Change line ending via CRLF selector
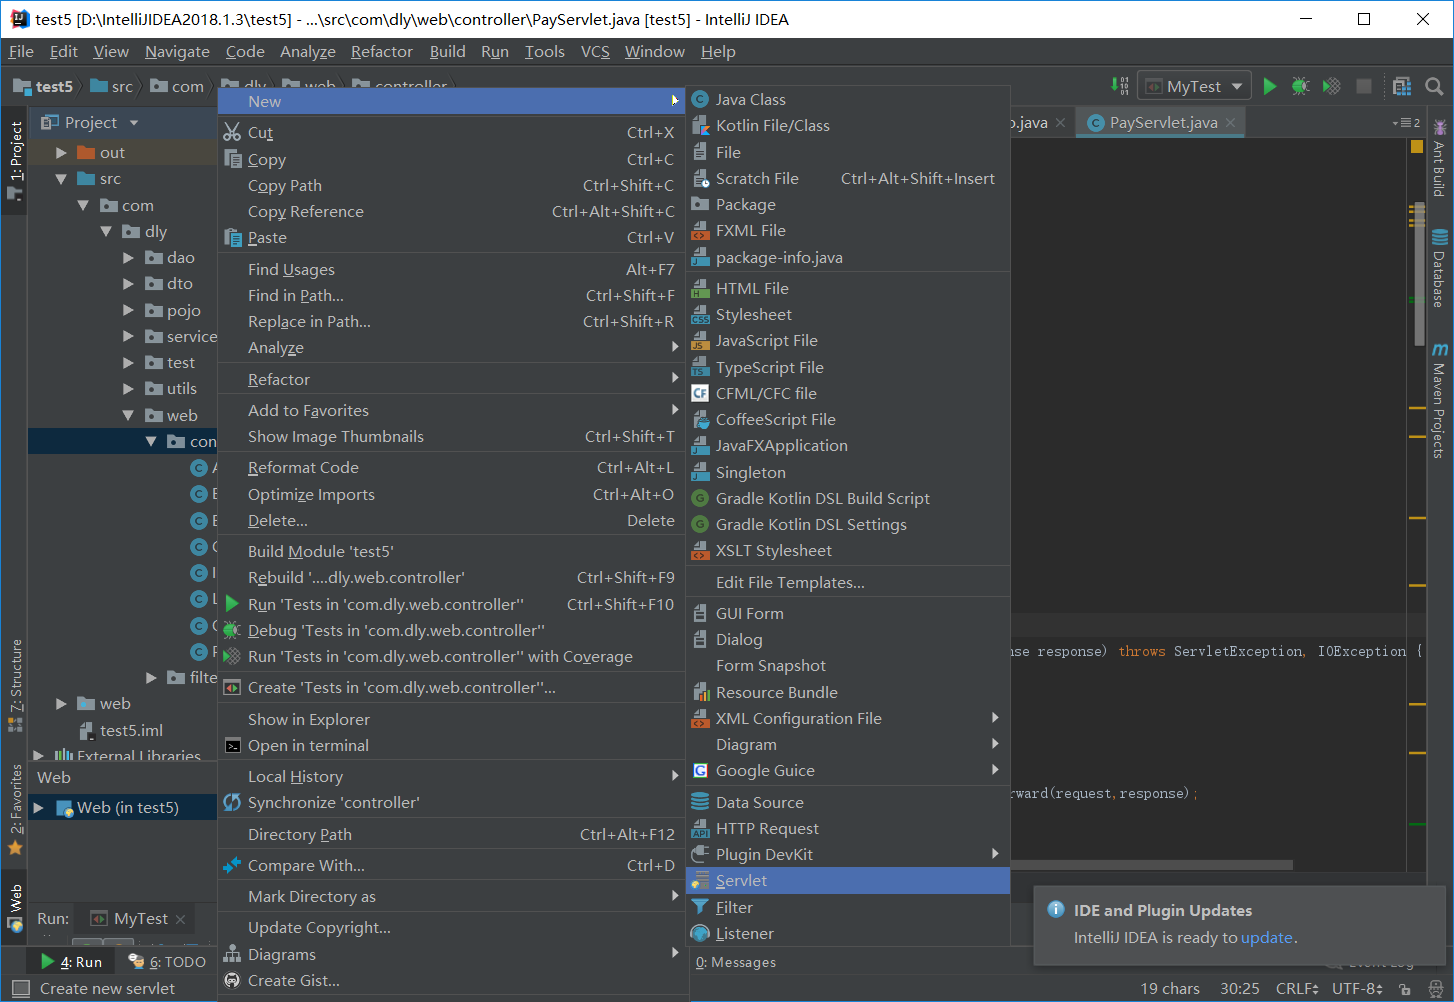 point(1296,988)
